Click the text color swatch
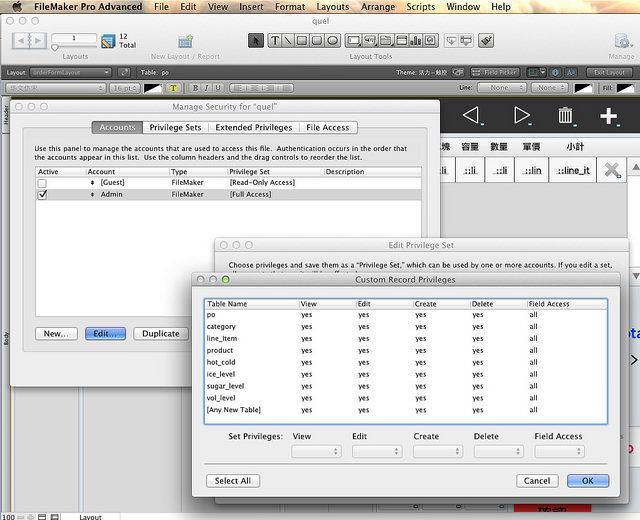 coord(153,88)
